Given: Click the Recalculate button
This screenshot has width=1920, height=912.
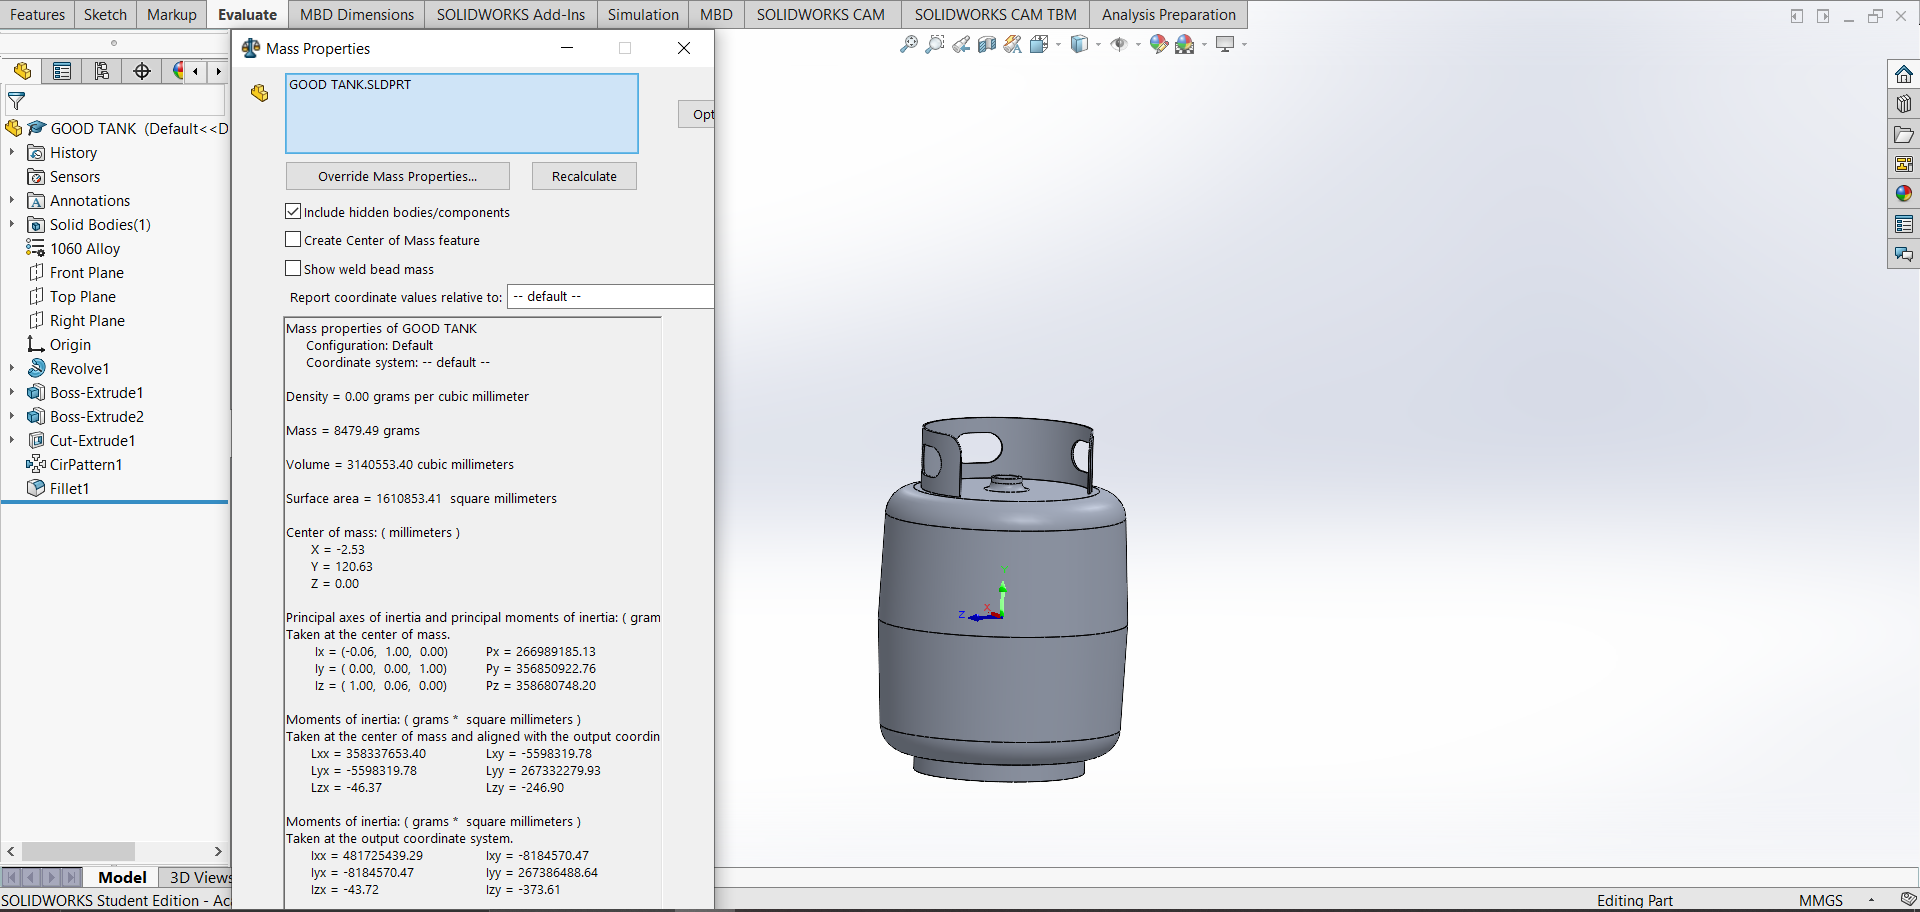Looking at the screenshot, I should coord(584,176).
